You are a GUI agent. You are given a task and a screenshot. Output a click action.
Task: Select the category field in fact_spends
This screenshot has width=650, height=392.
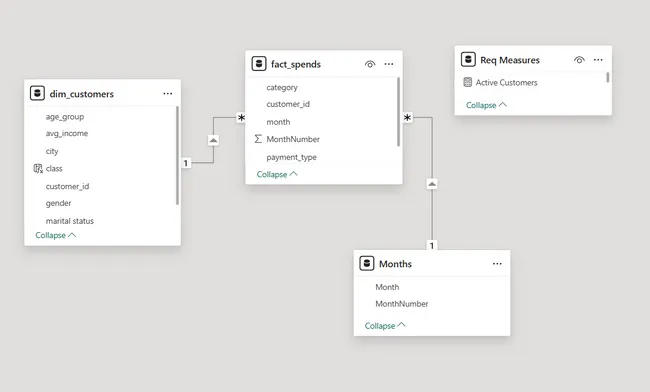click(282, 87)
